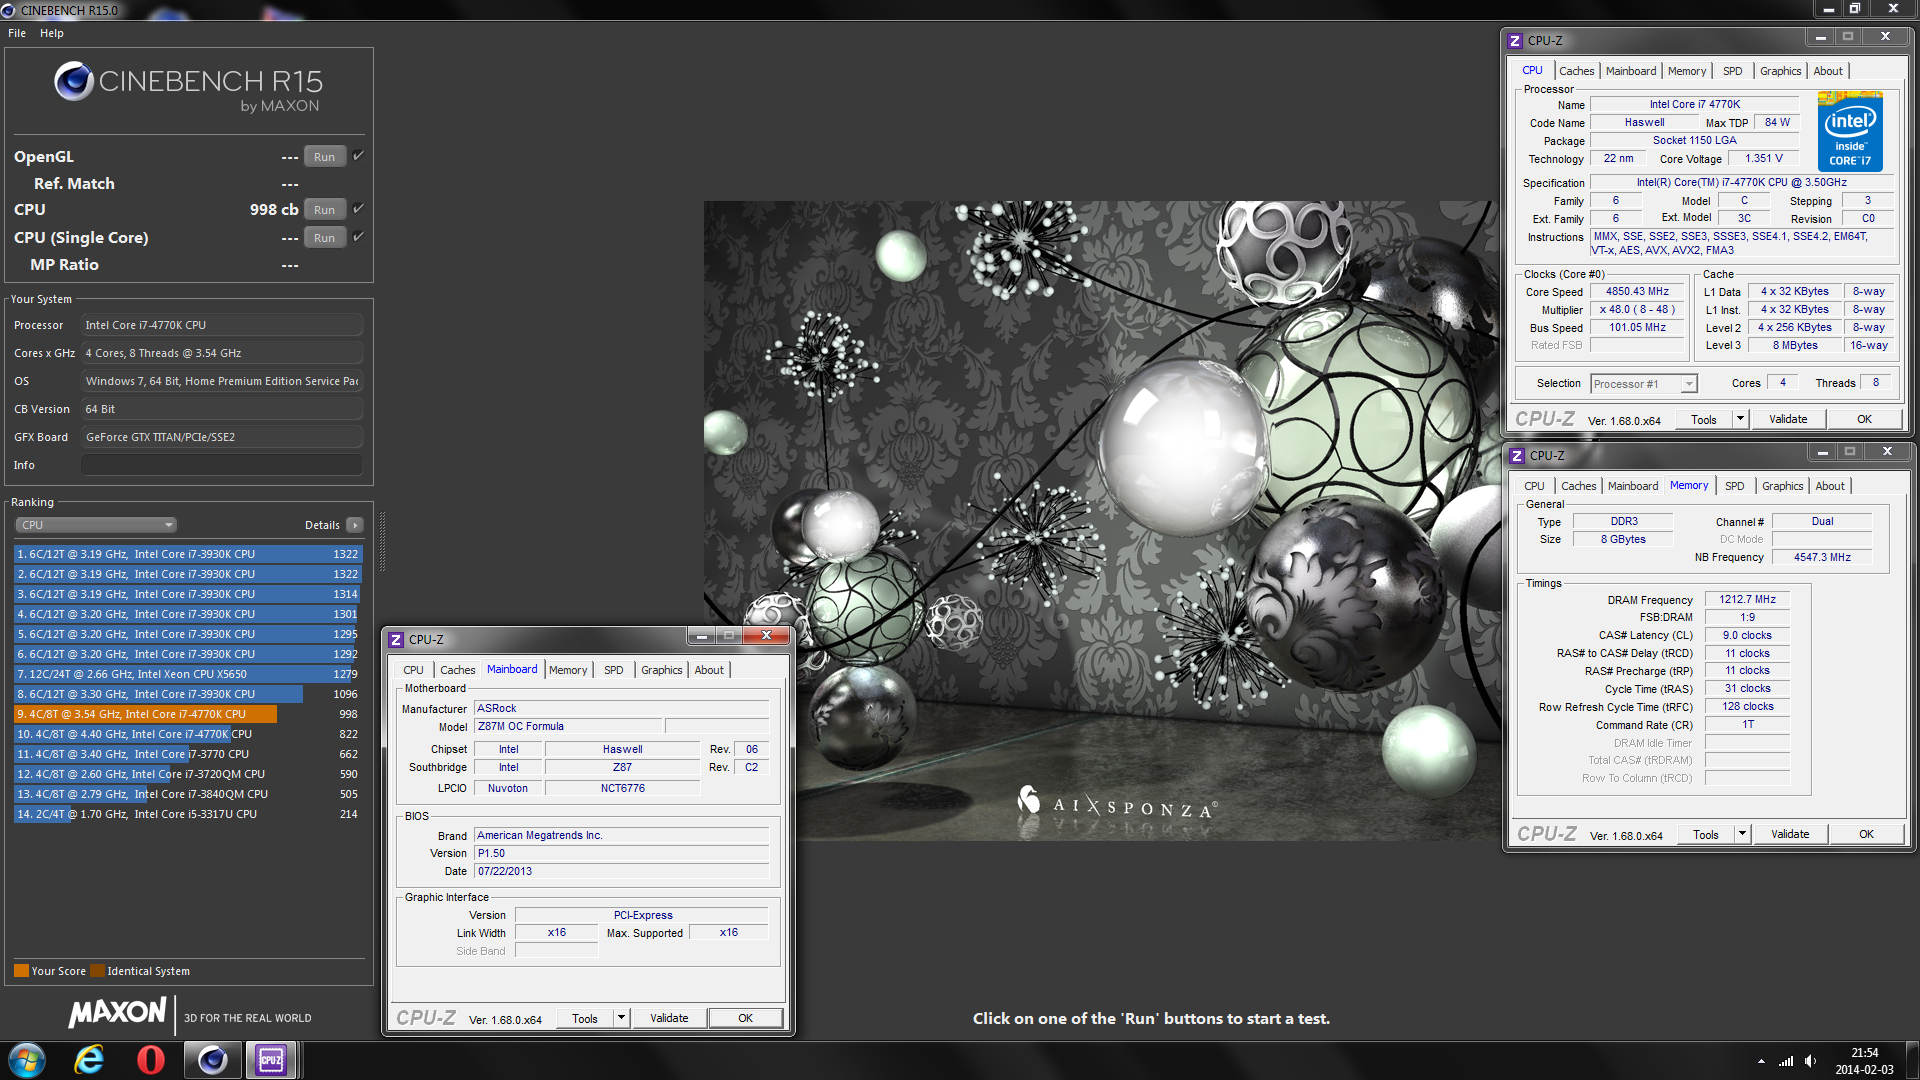Open Internet Explorer from taskbar

[90, 1060]
